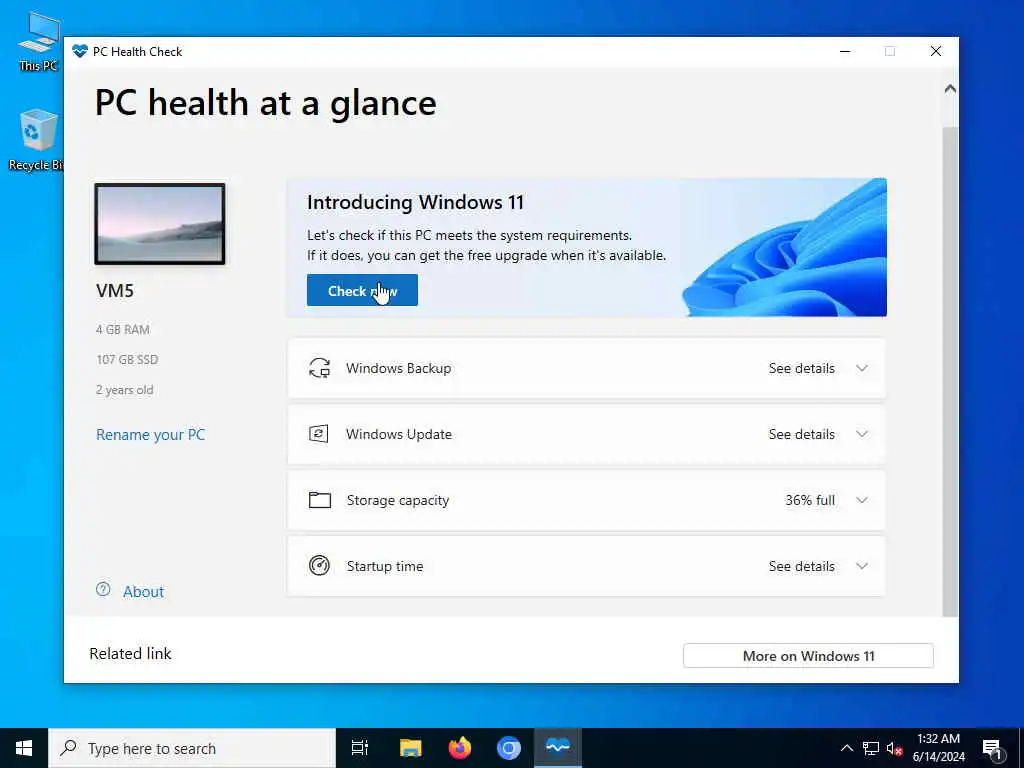Viewport: 1024px width, 768px height.
Task: Click See details for Windows Update
Action: 801,434
